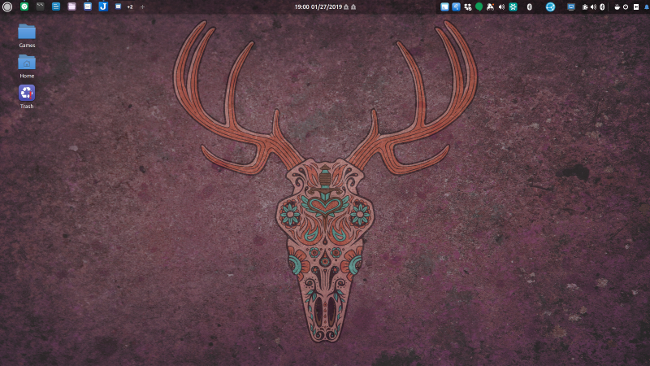Click the power circle icon in tray
This screenshot has width=650, height=366.
coord(626,7)
